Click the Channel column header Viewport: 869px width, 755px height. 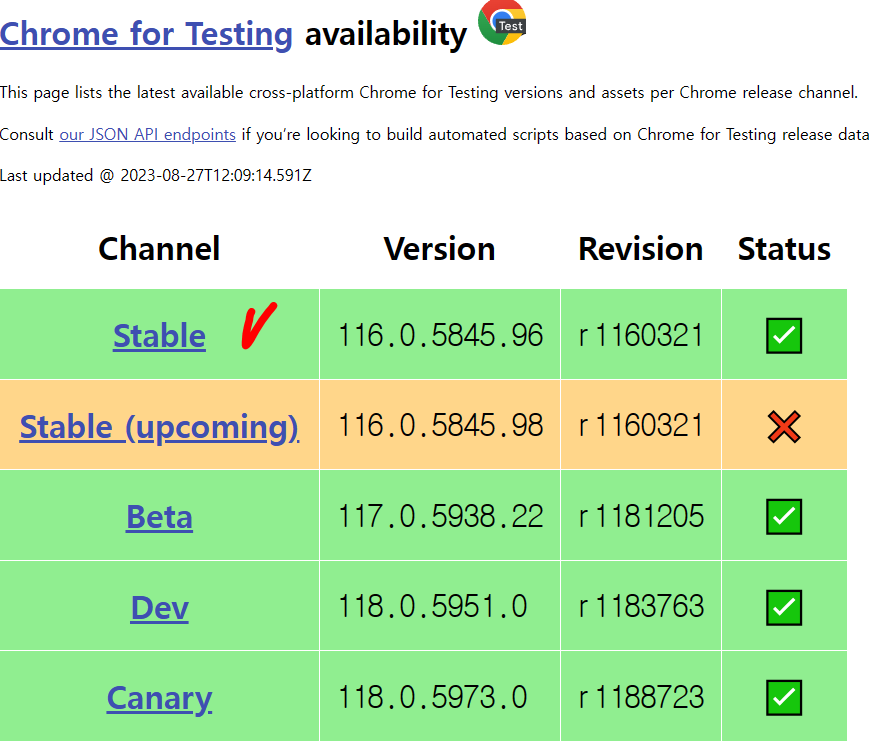point(160,249)
